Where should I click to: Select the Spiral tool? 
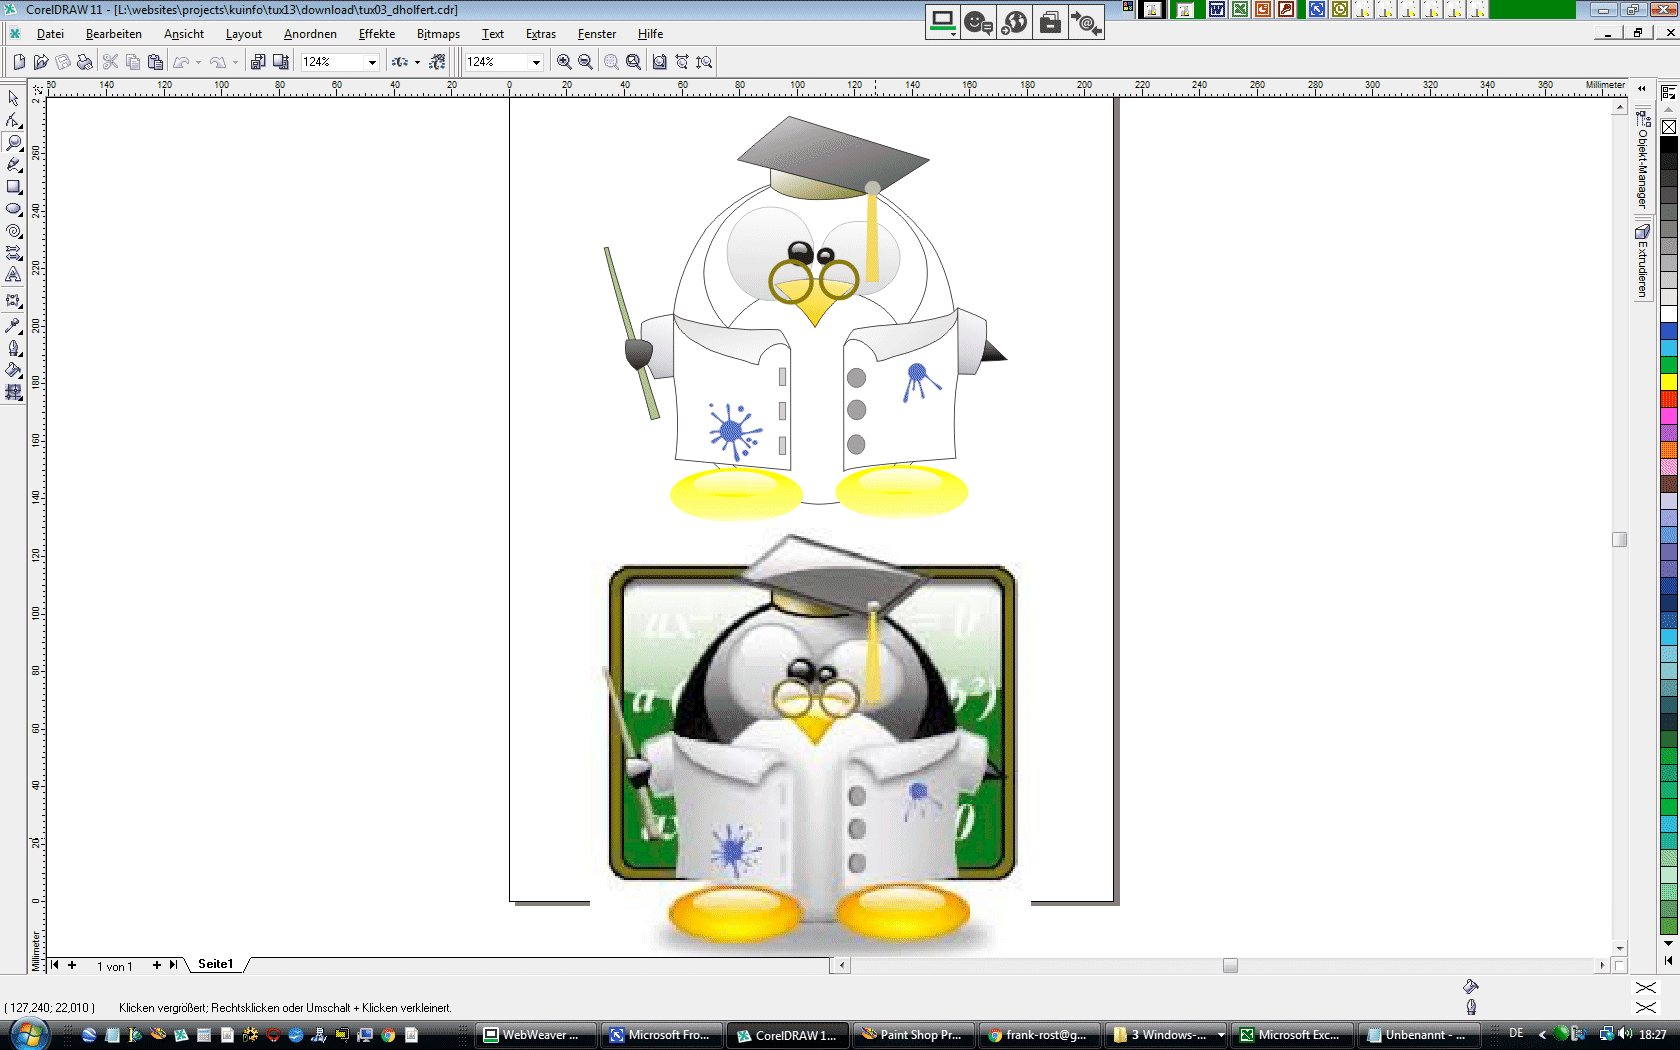point(13,231)
